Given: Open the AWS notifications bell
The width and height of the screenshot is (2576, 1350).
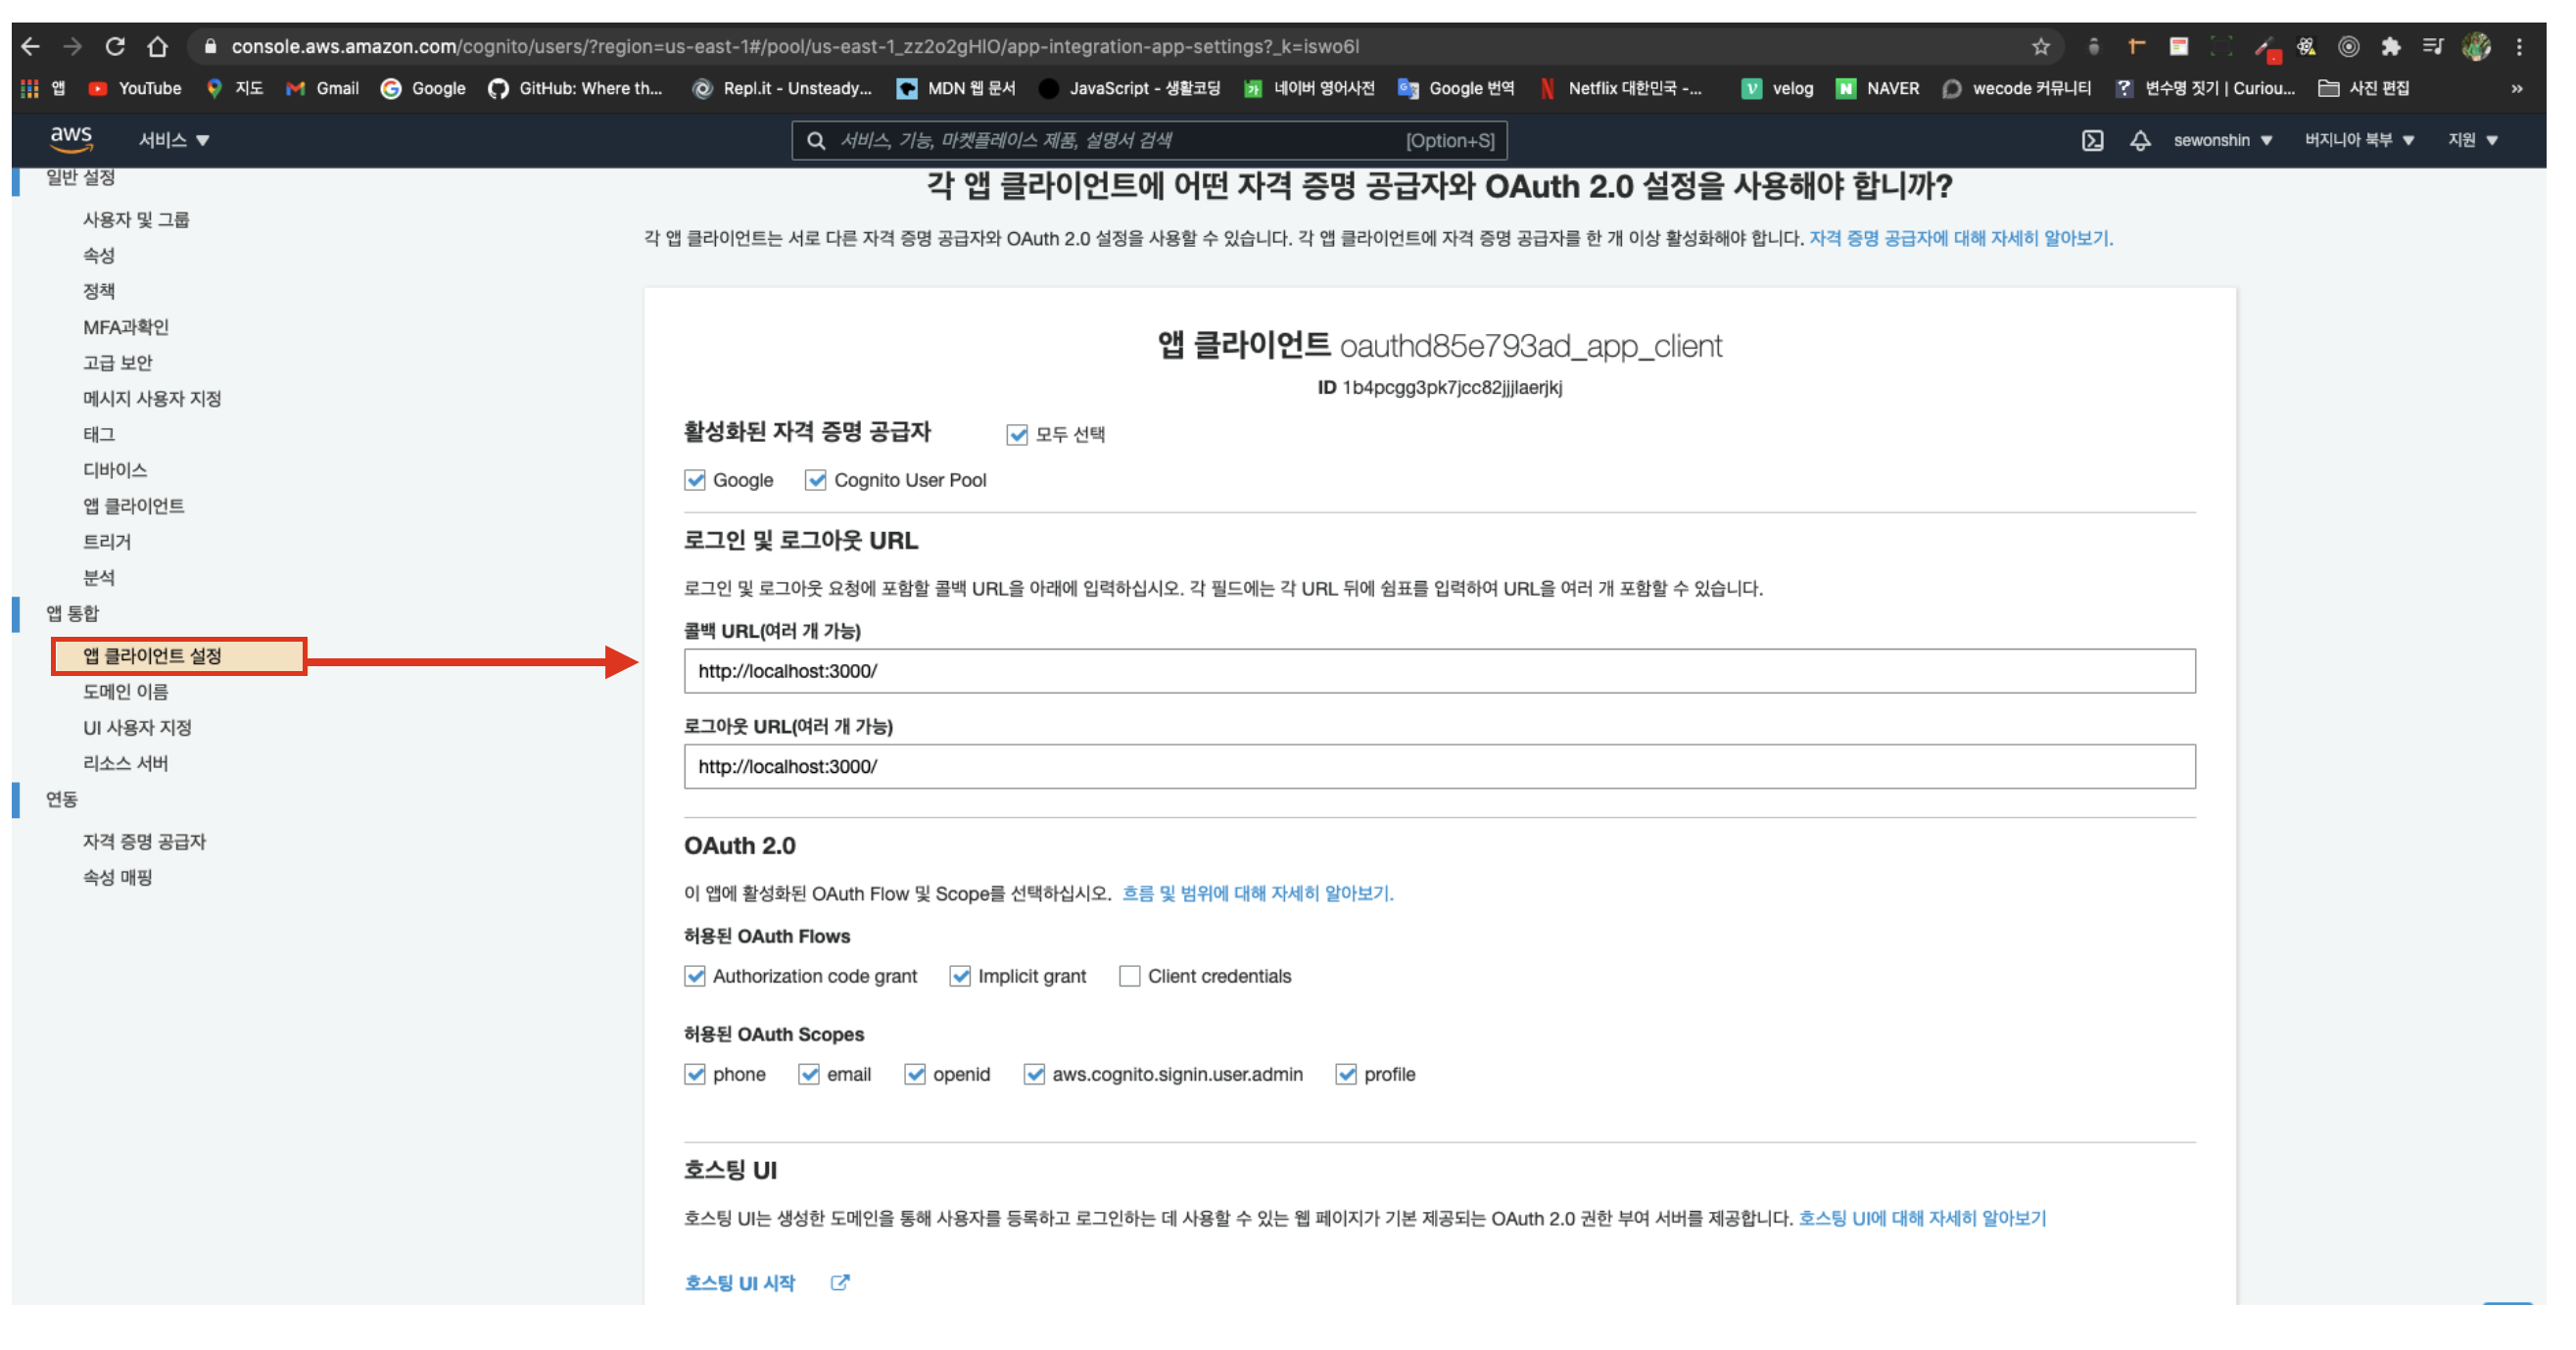Looking at the screenshot, I should tap(2139, 140).
